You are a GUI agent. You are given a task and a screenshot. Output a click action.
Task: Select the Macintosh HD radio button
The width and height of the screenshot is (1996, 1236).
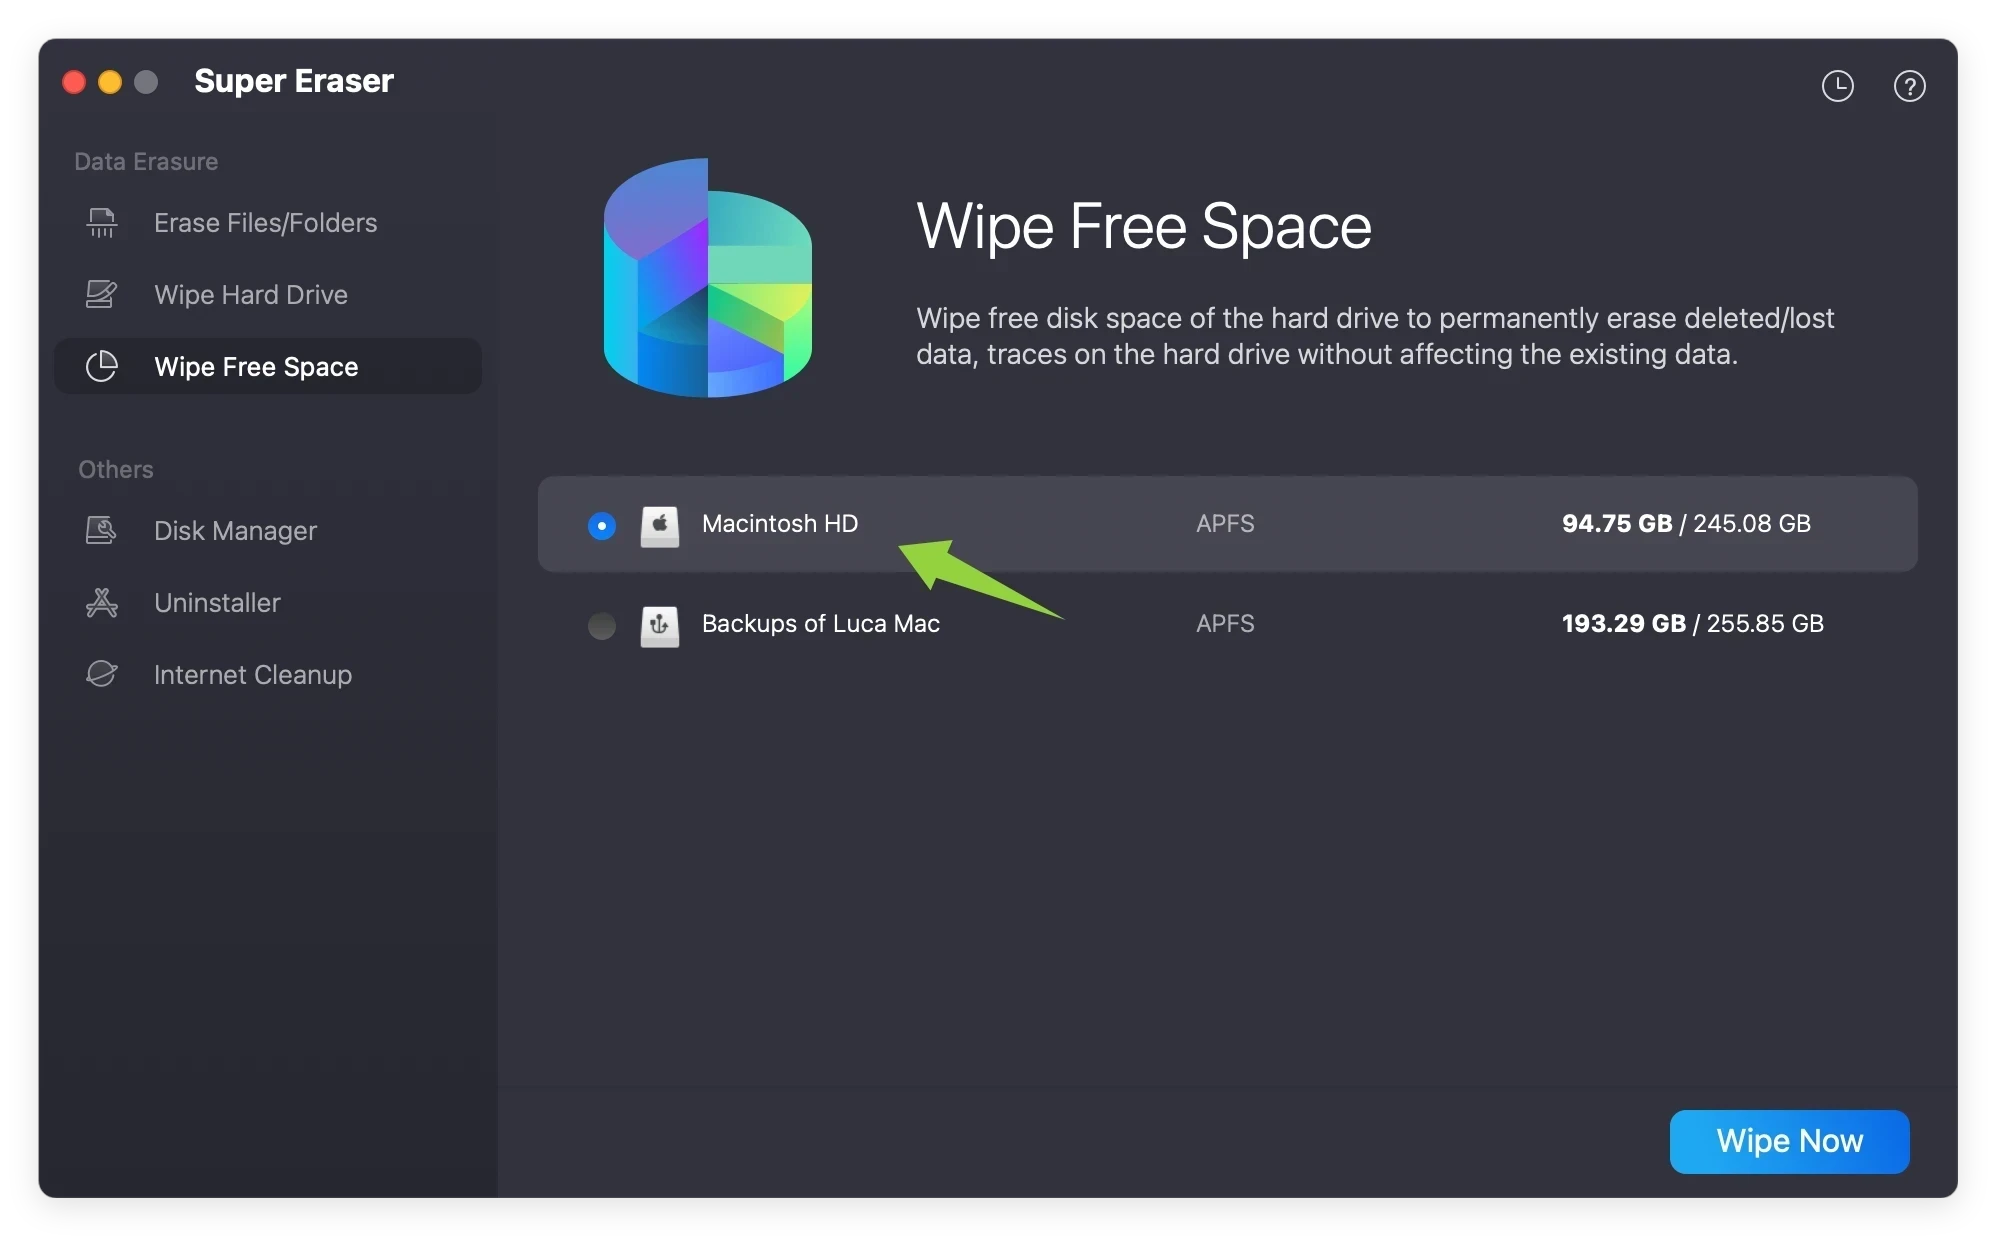pos(602,525)
